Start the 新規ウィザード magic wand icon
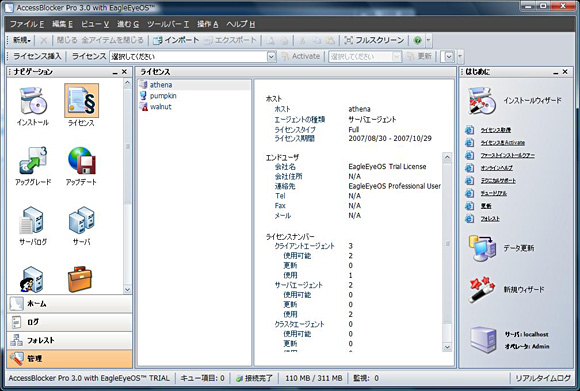This screenshot has width=580, height=391. (482, 289)
